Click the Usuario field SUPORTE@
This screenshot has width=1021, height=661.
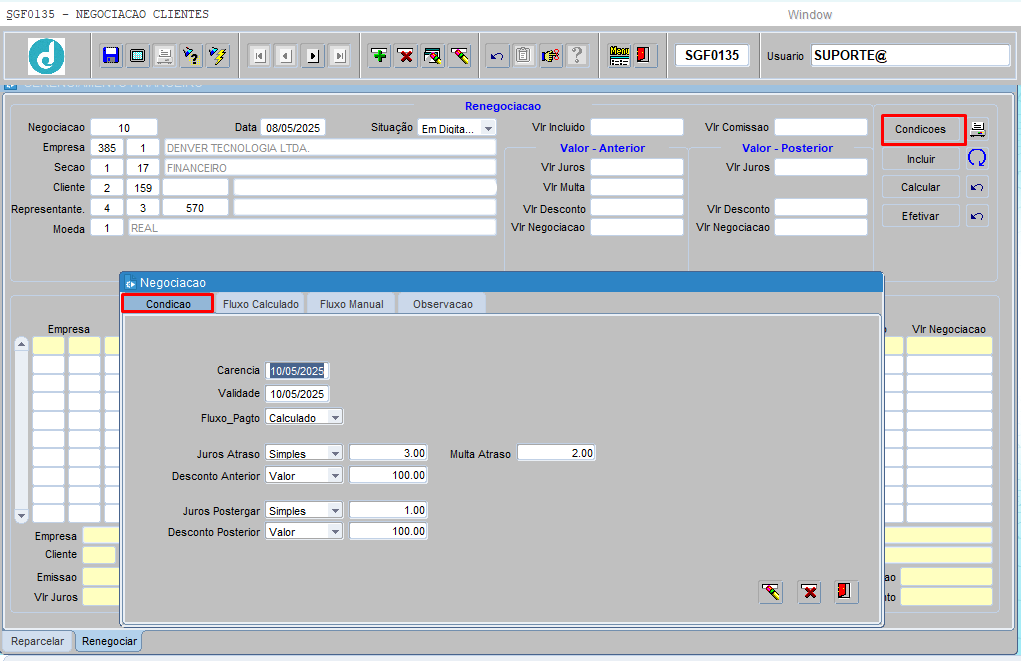pos(910,55)
